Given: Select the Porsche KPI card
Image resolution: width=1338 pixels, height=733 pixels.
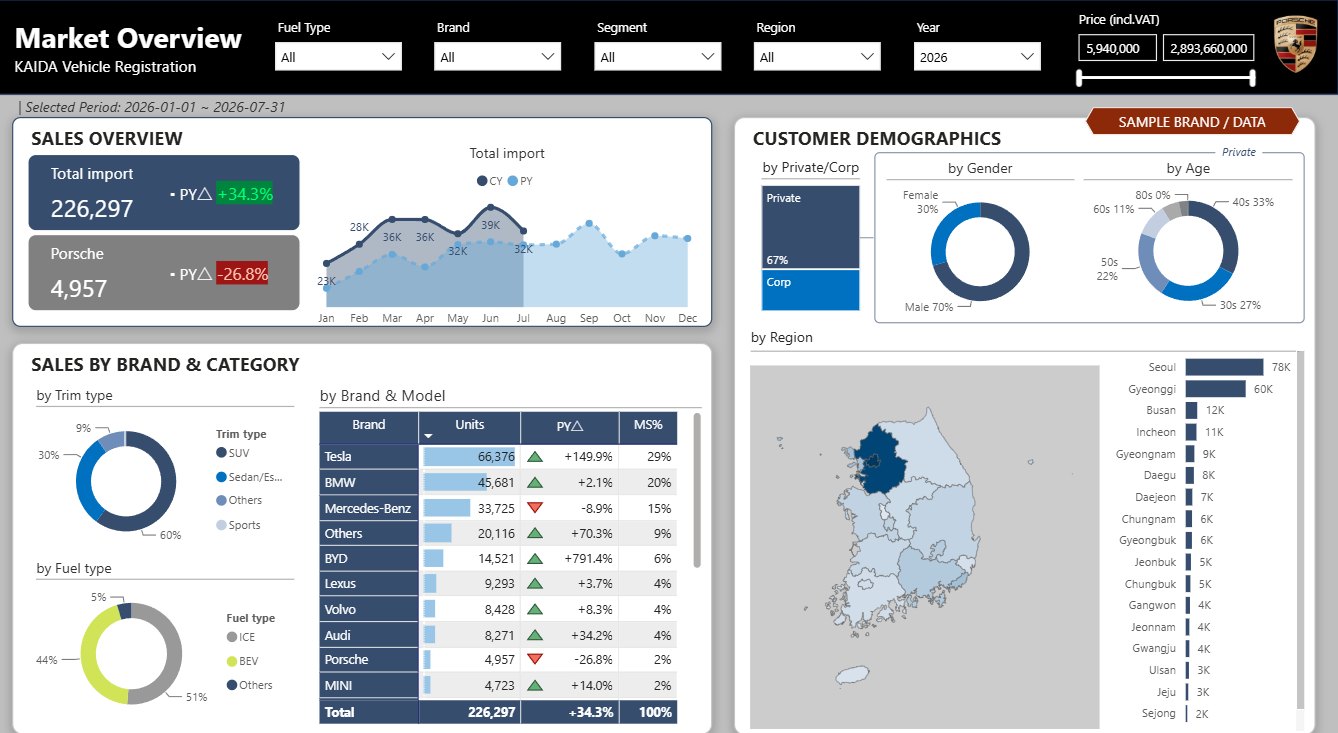Looking at the screenshot, I should [164, 272].
